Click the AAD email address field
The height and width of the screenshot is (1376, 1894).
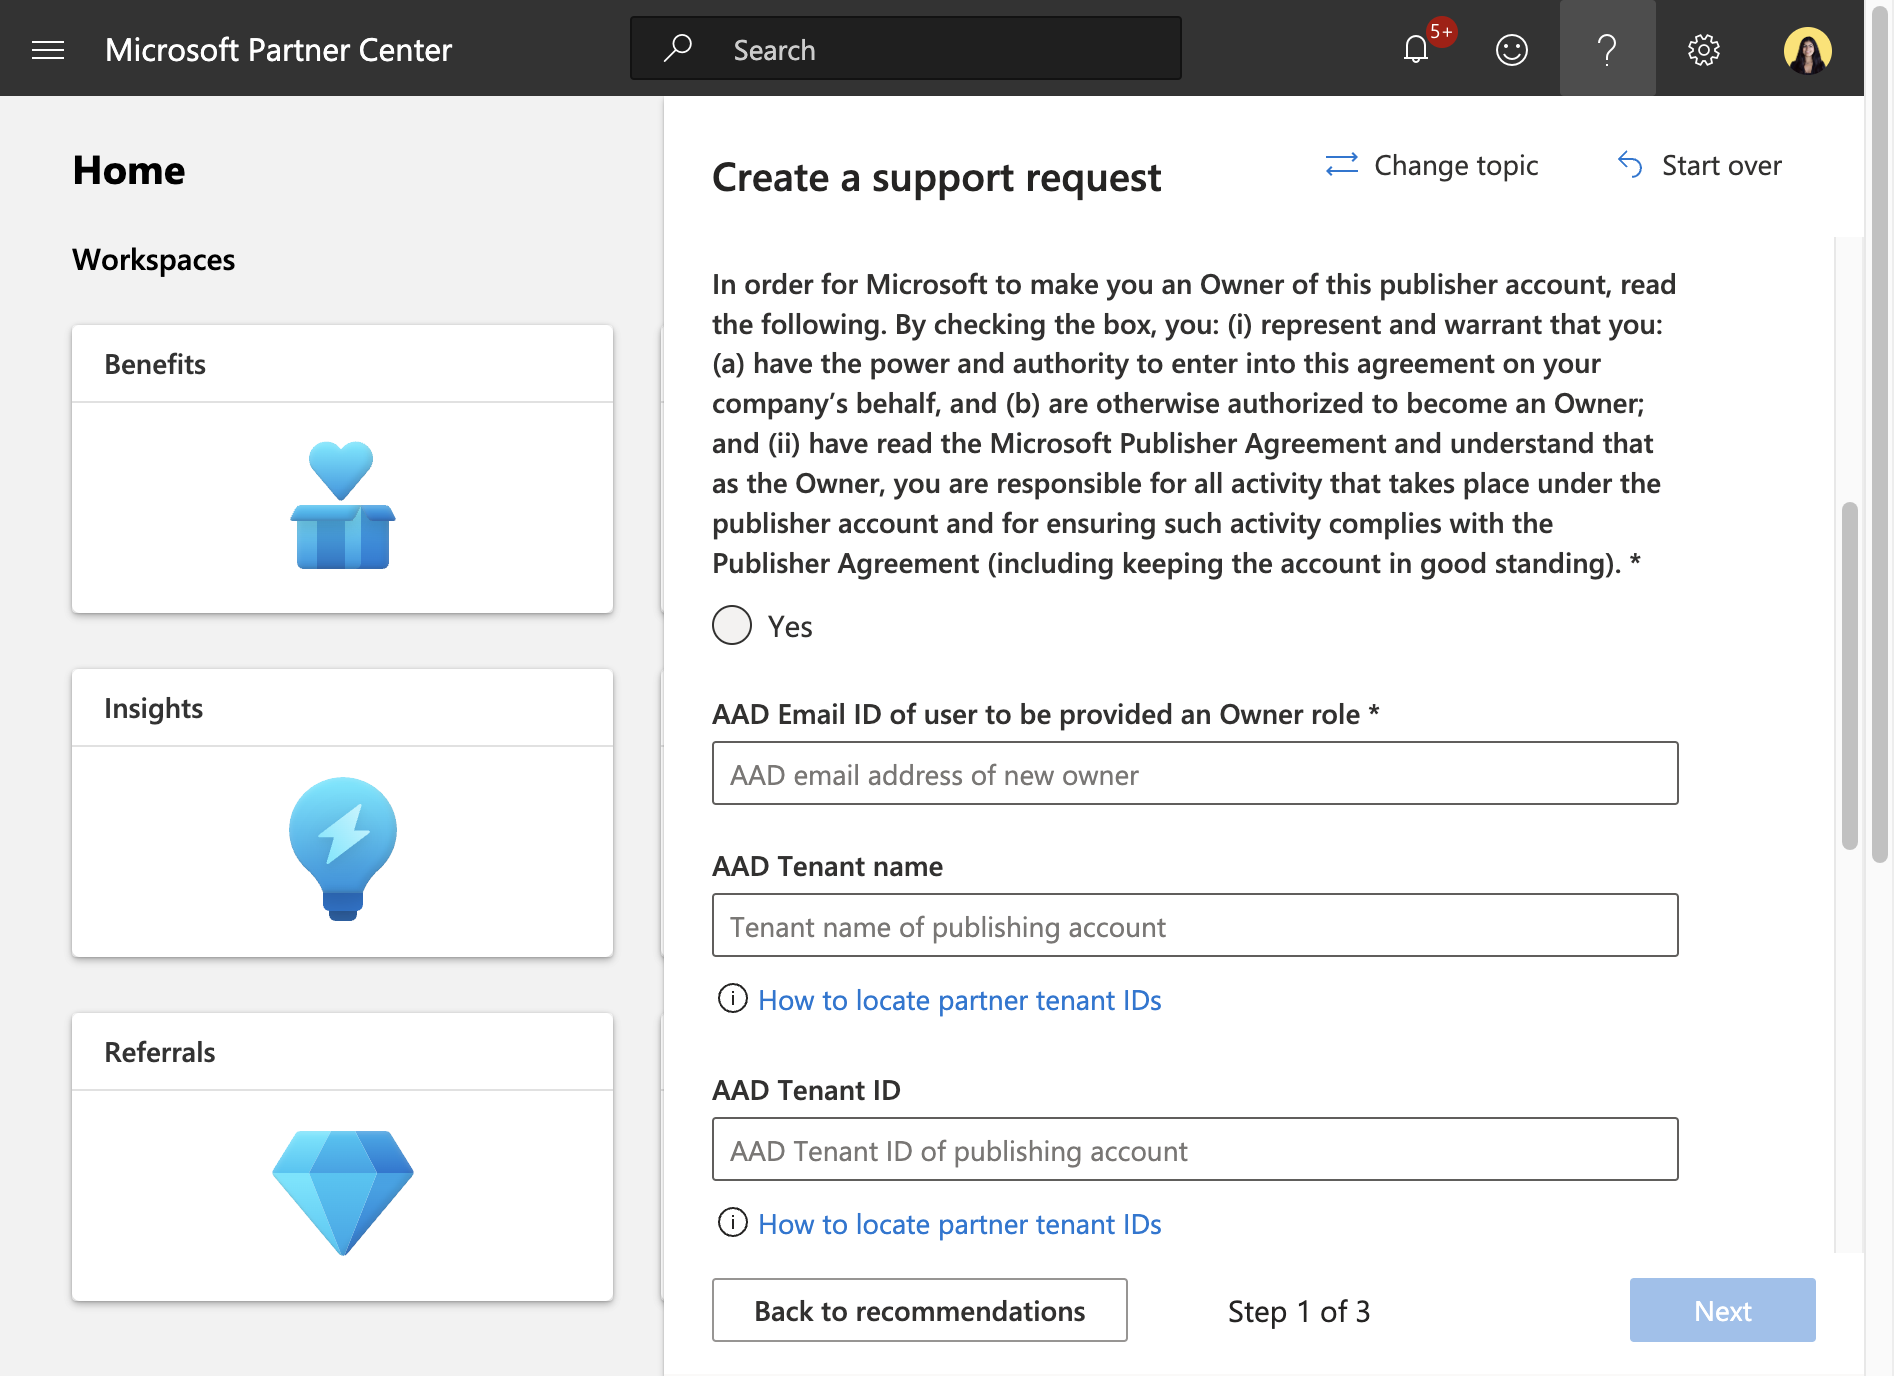click(x=1195, y=773)
